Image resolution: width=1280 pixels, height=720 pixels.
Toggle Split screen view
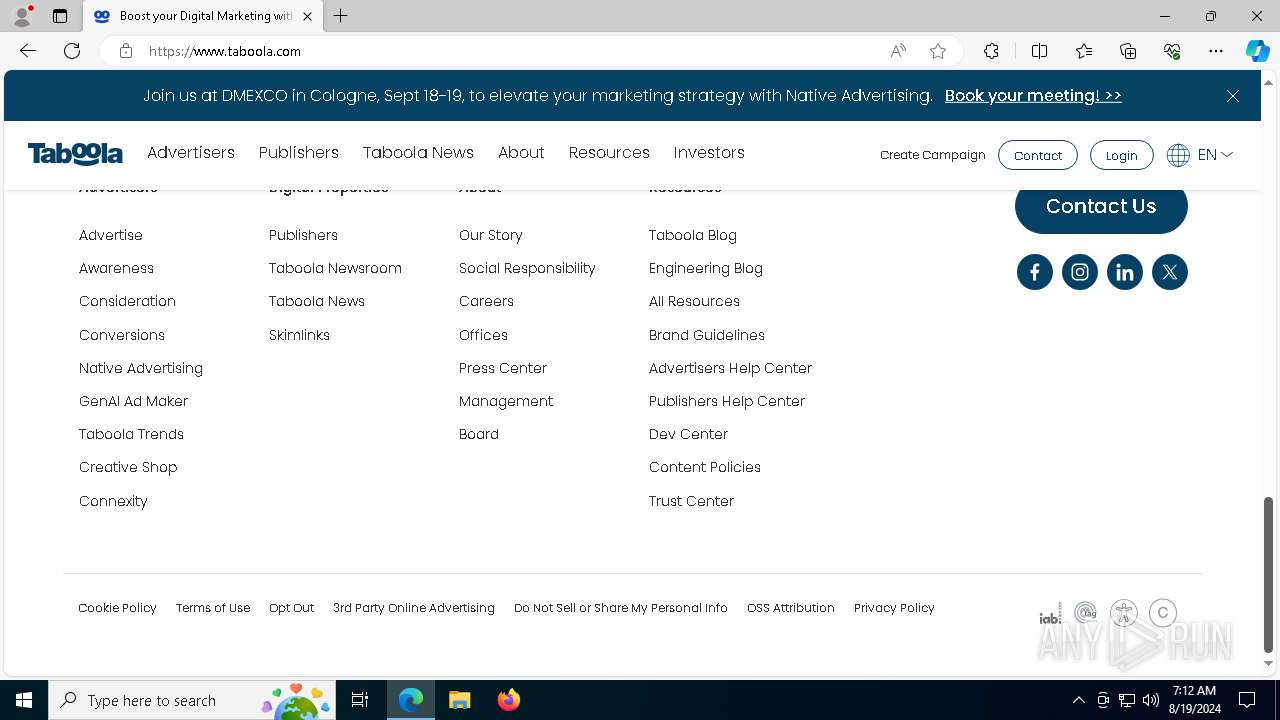click(1039, 51)
